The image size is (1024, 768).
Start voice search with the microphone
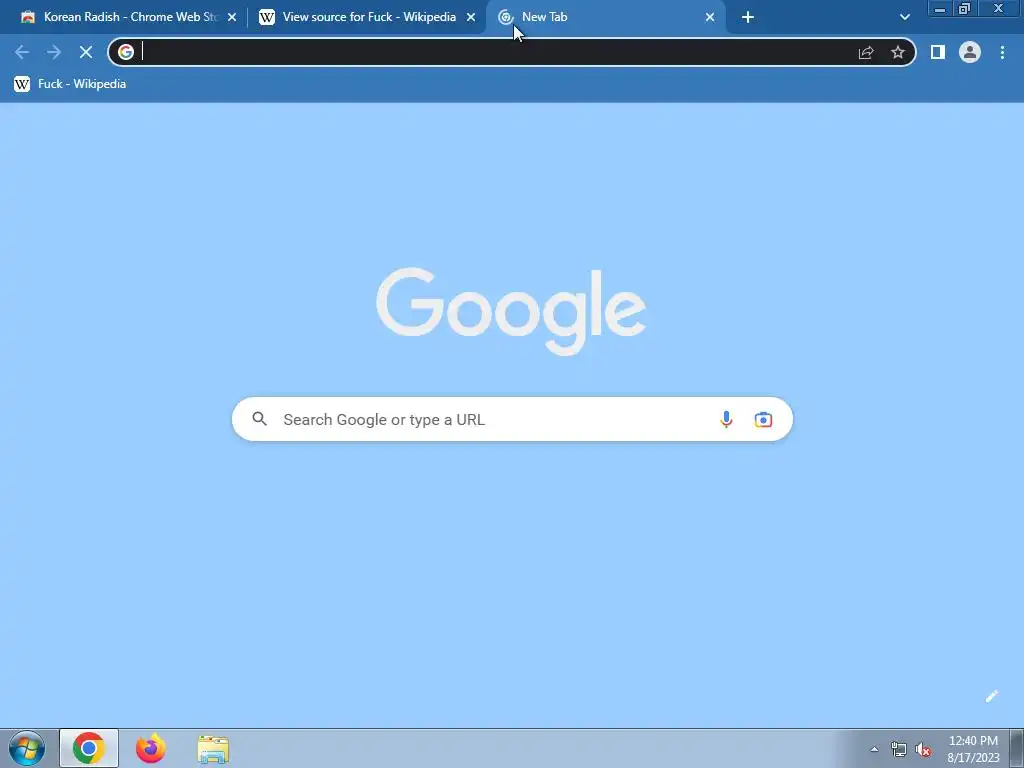[x=726, y=419]
